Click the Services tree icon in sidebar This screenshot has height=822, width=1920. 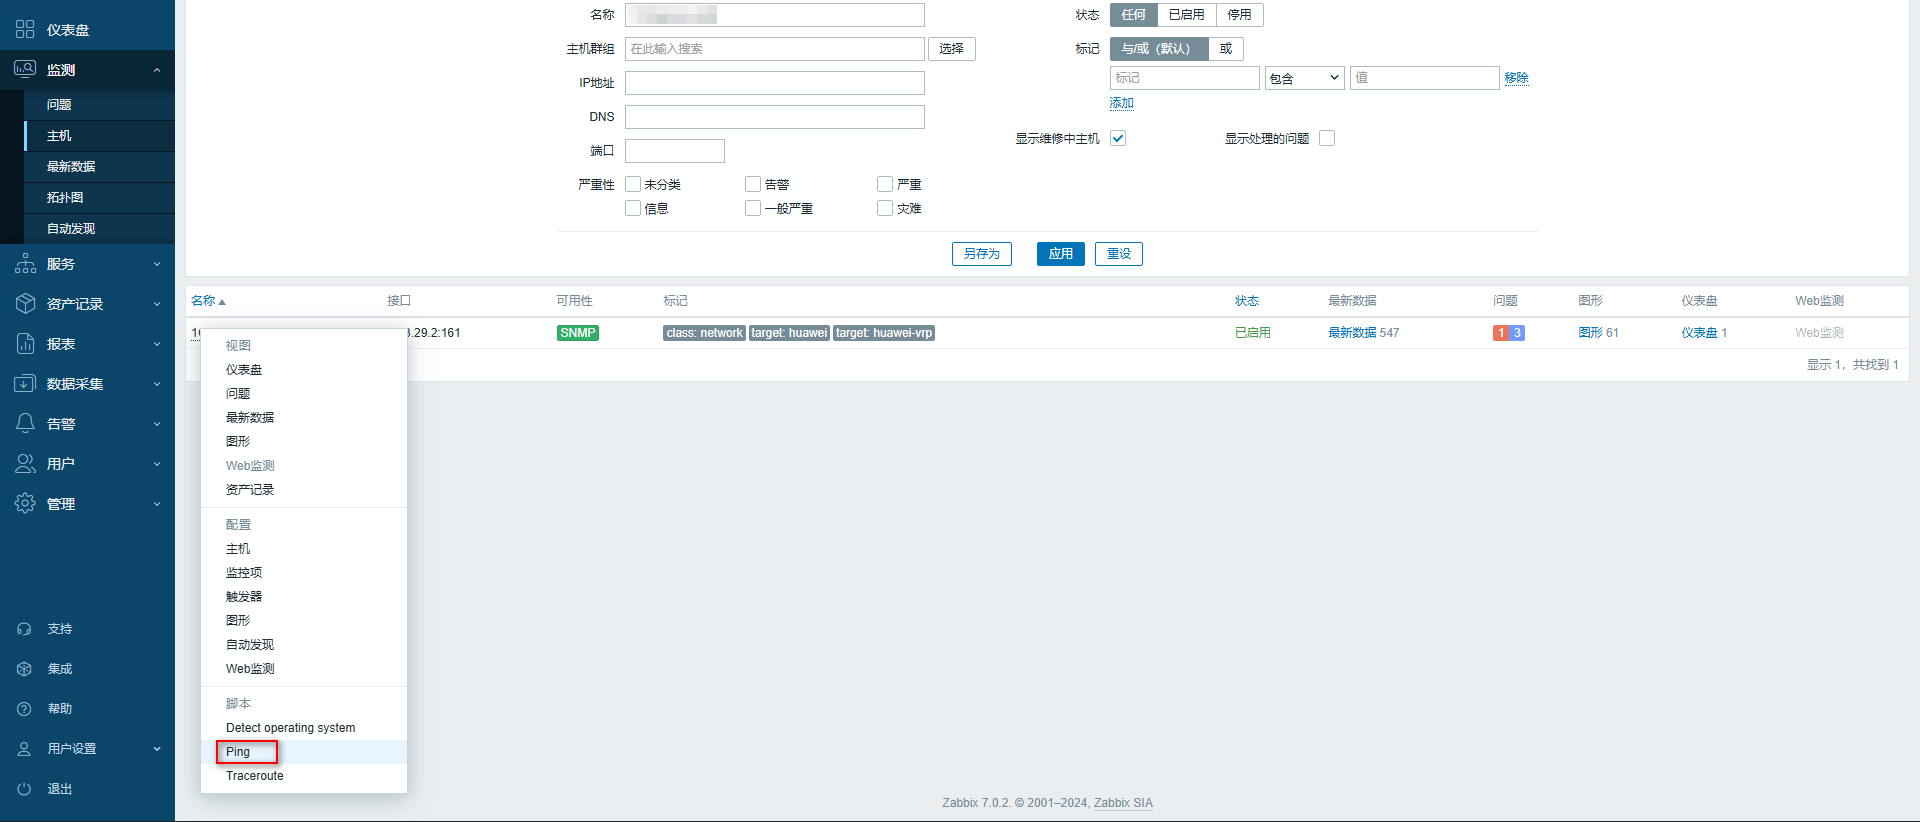tap(25, 264)
